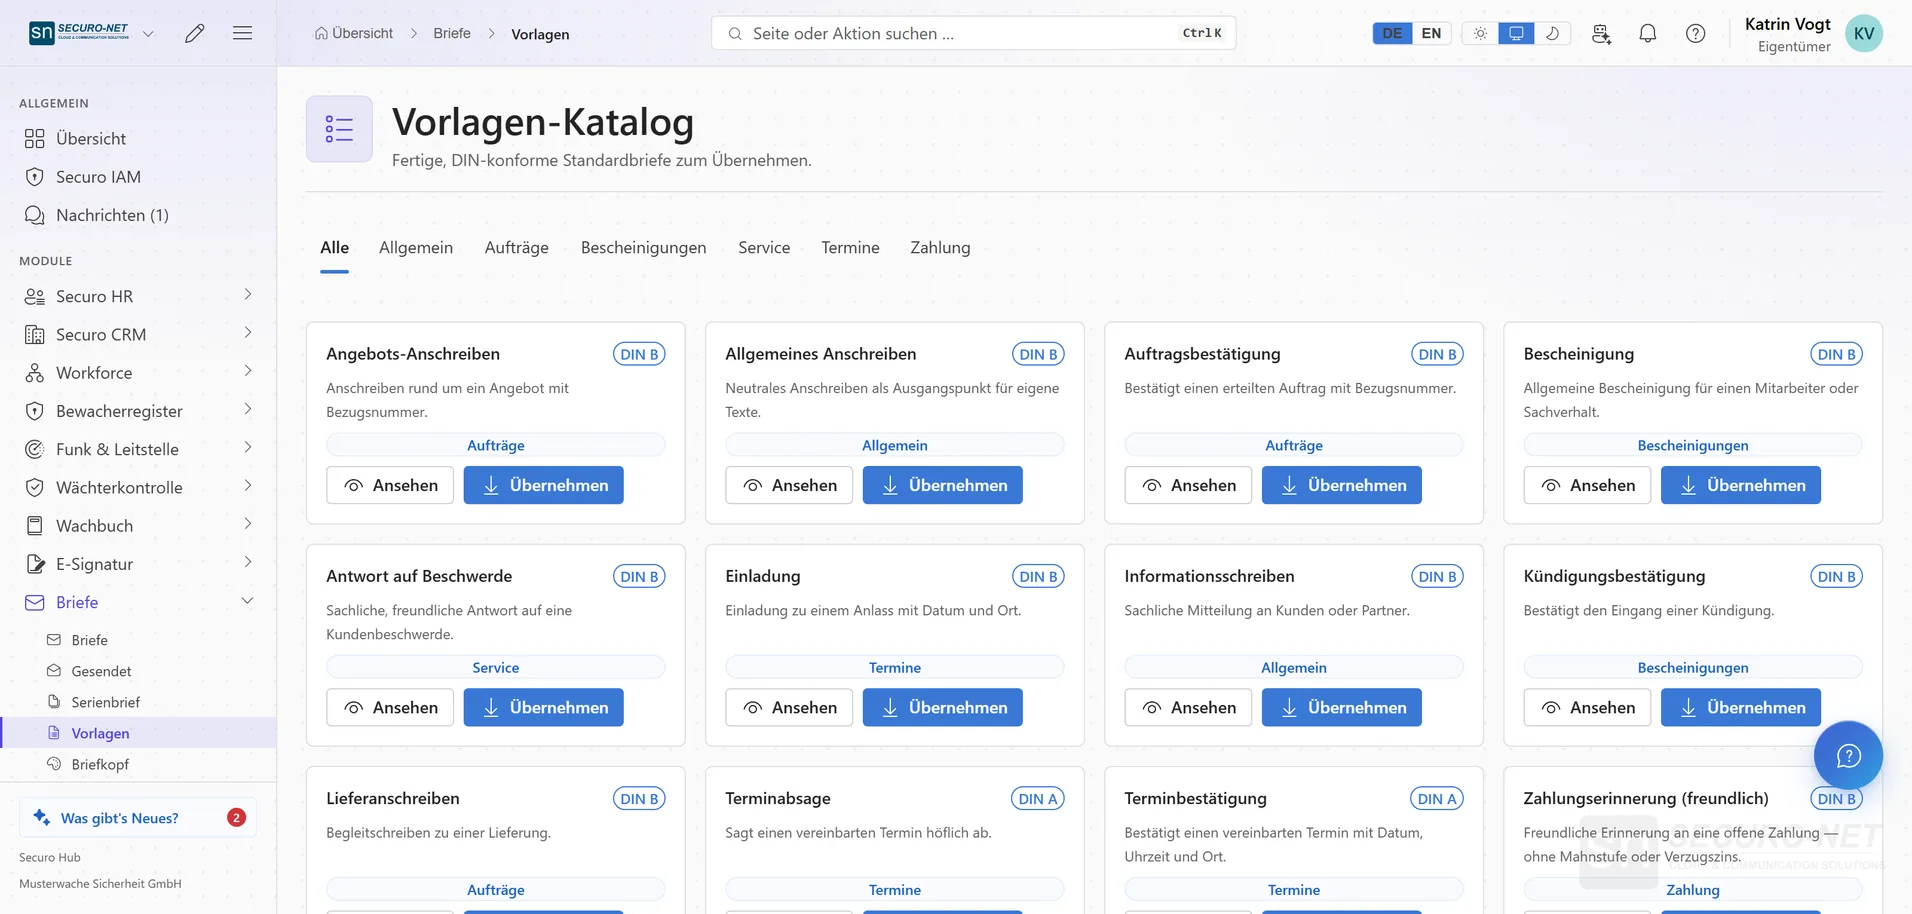Switch to the Termine tab
The width and height of the screenshot is (1912, 914).
[x=850, y=248]
